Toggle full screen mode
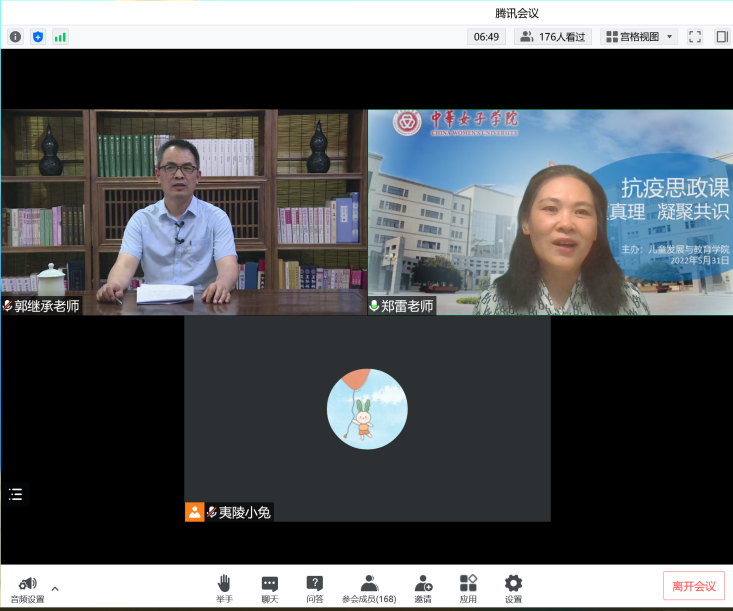The height and width of the screenshot is (611, 733). click(x=695, y=37)
